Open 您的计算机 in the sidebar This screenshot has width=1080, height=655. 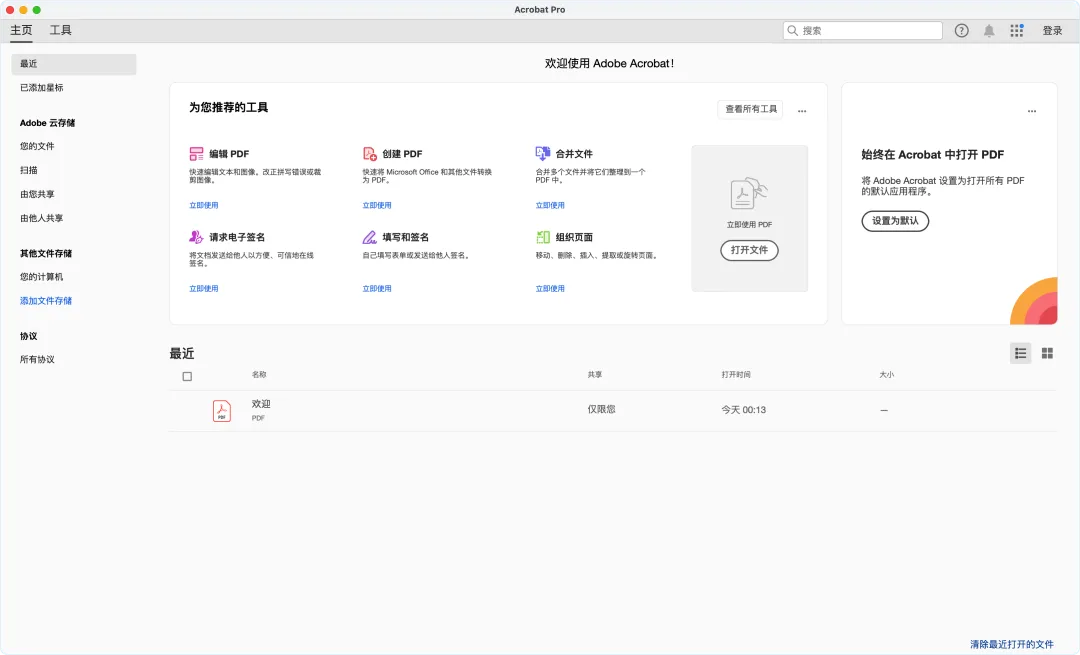[x=41, y=277]
